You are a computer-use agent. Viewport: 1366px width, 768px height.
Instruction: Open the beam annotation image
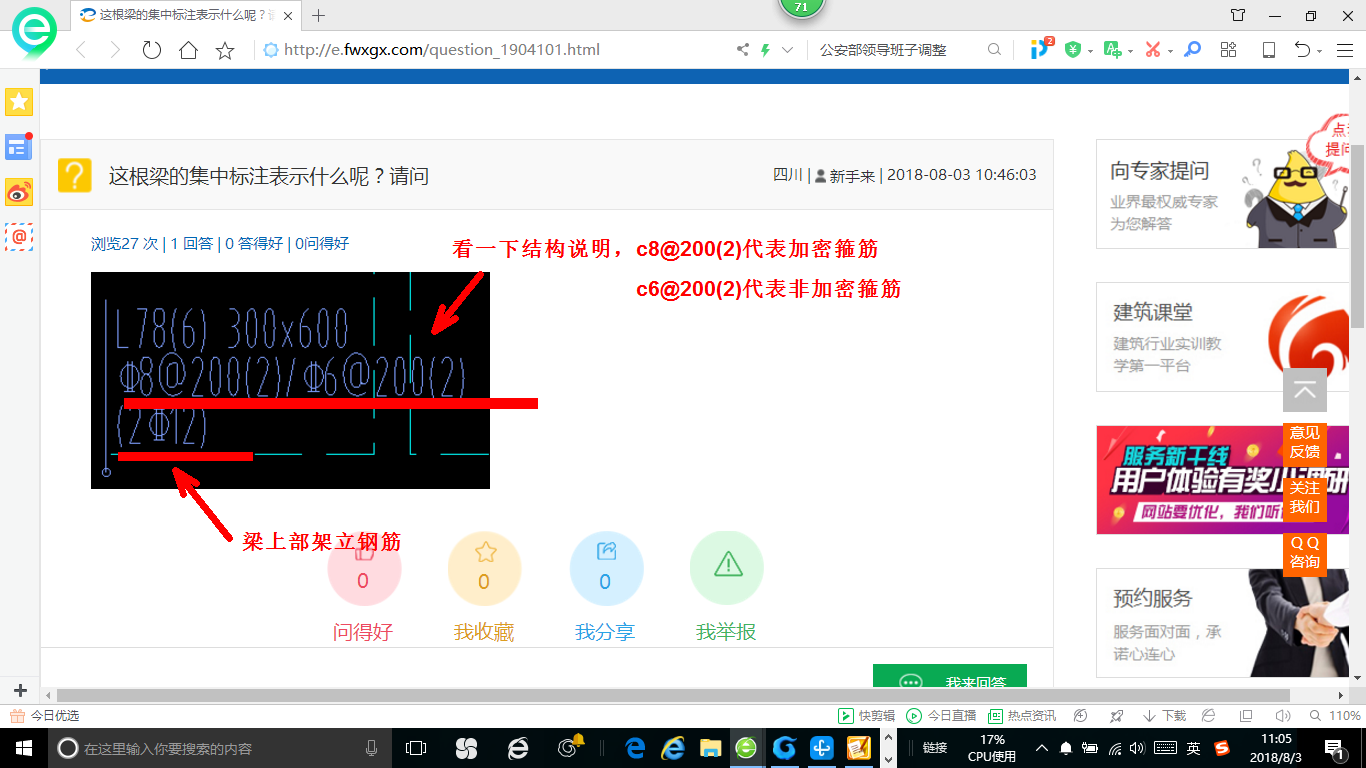click(x=290, y=380)
